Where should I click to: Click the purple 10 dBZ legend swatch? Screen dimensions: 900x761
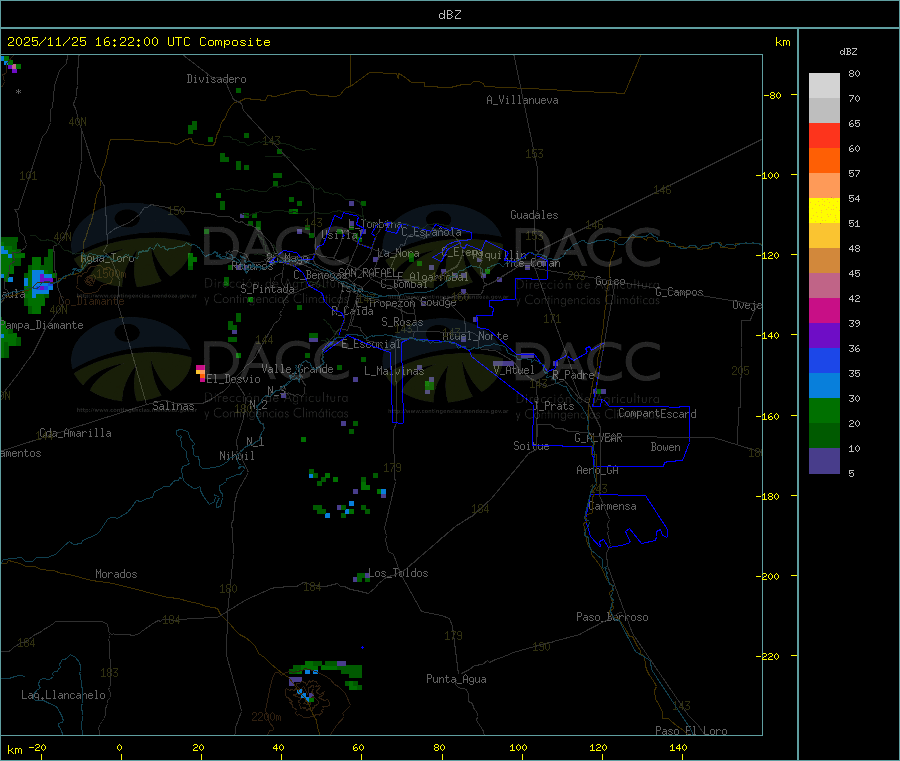tap(824, 460)
